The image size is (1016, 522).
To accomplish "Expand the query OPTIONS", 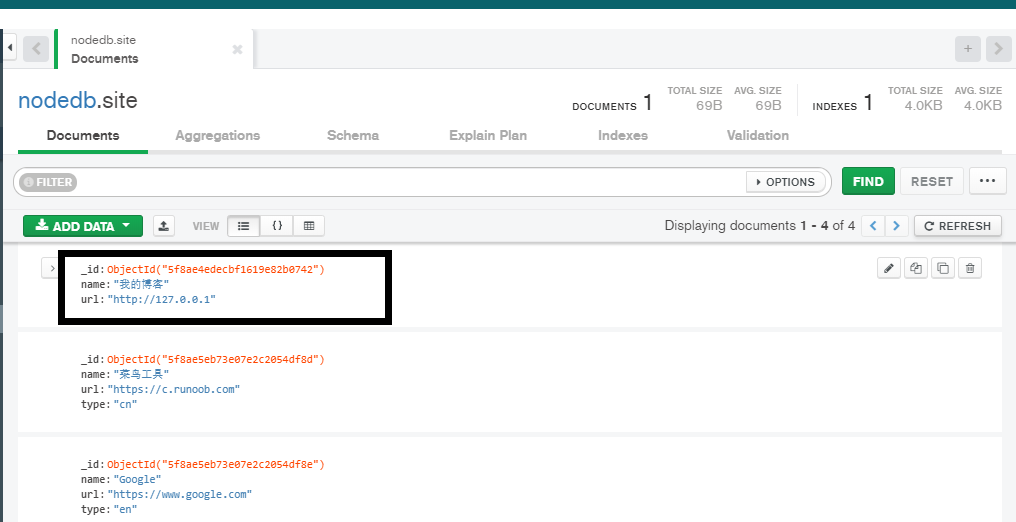I will coord(786,182).
